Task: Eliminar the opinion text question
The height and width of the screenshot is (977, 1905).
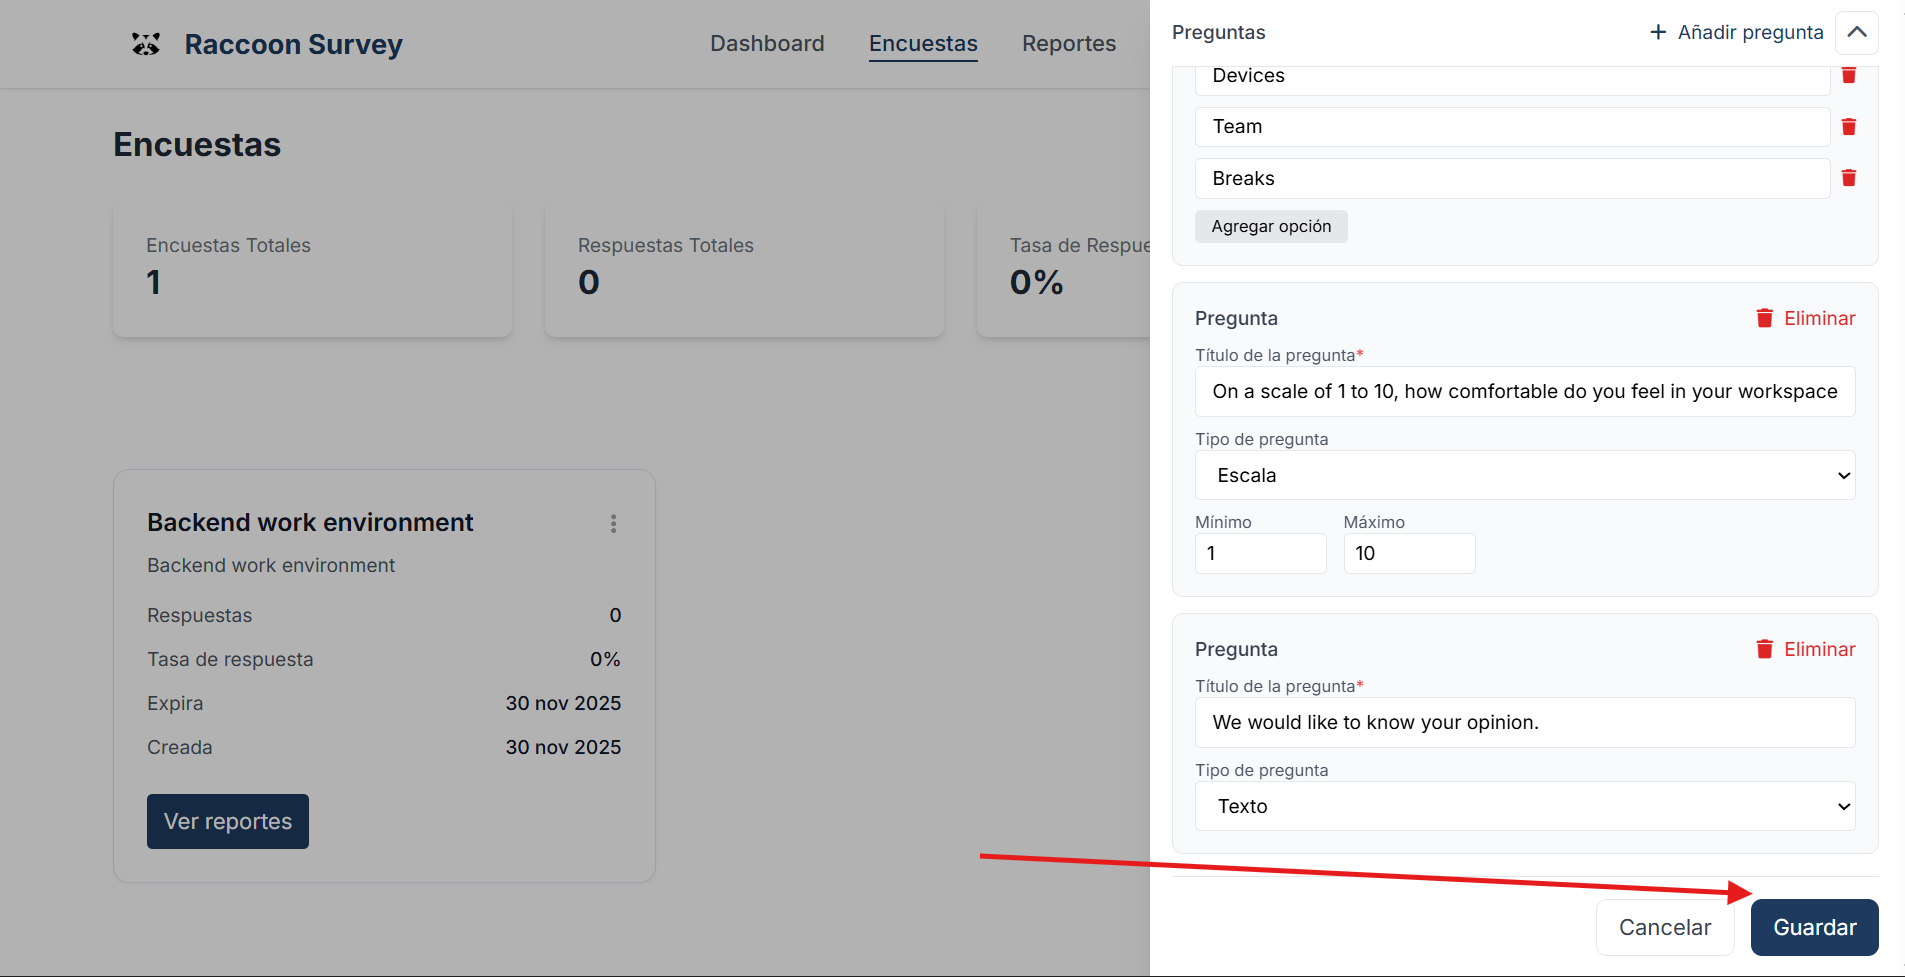Action: pyautogui.click(x=1805, y=649)
